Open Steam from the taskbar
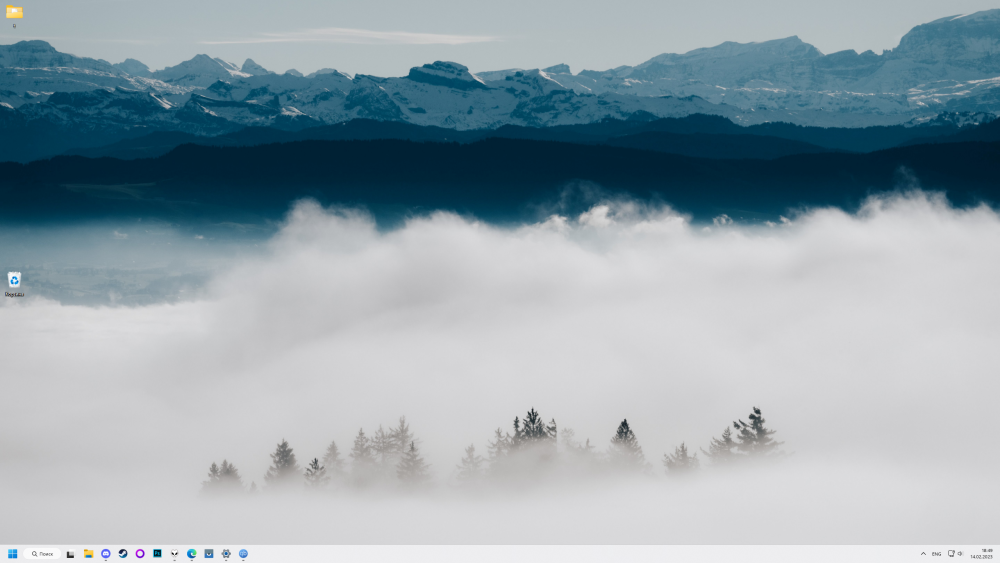This screenshot has height=563, width=1000. (123, 553)
